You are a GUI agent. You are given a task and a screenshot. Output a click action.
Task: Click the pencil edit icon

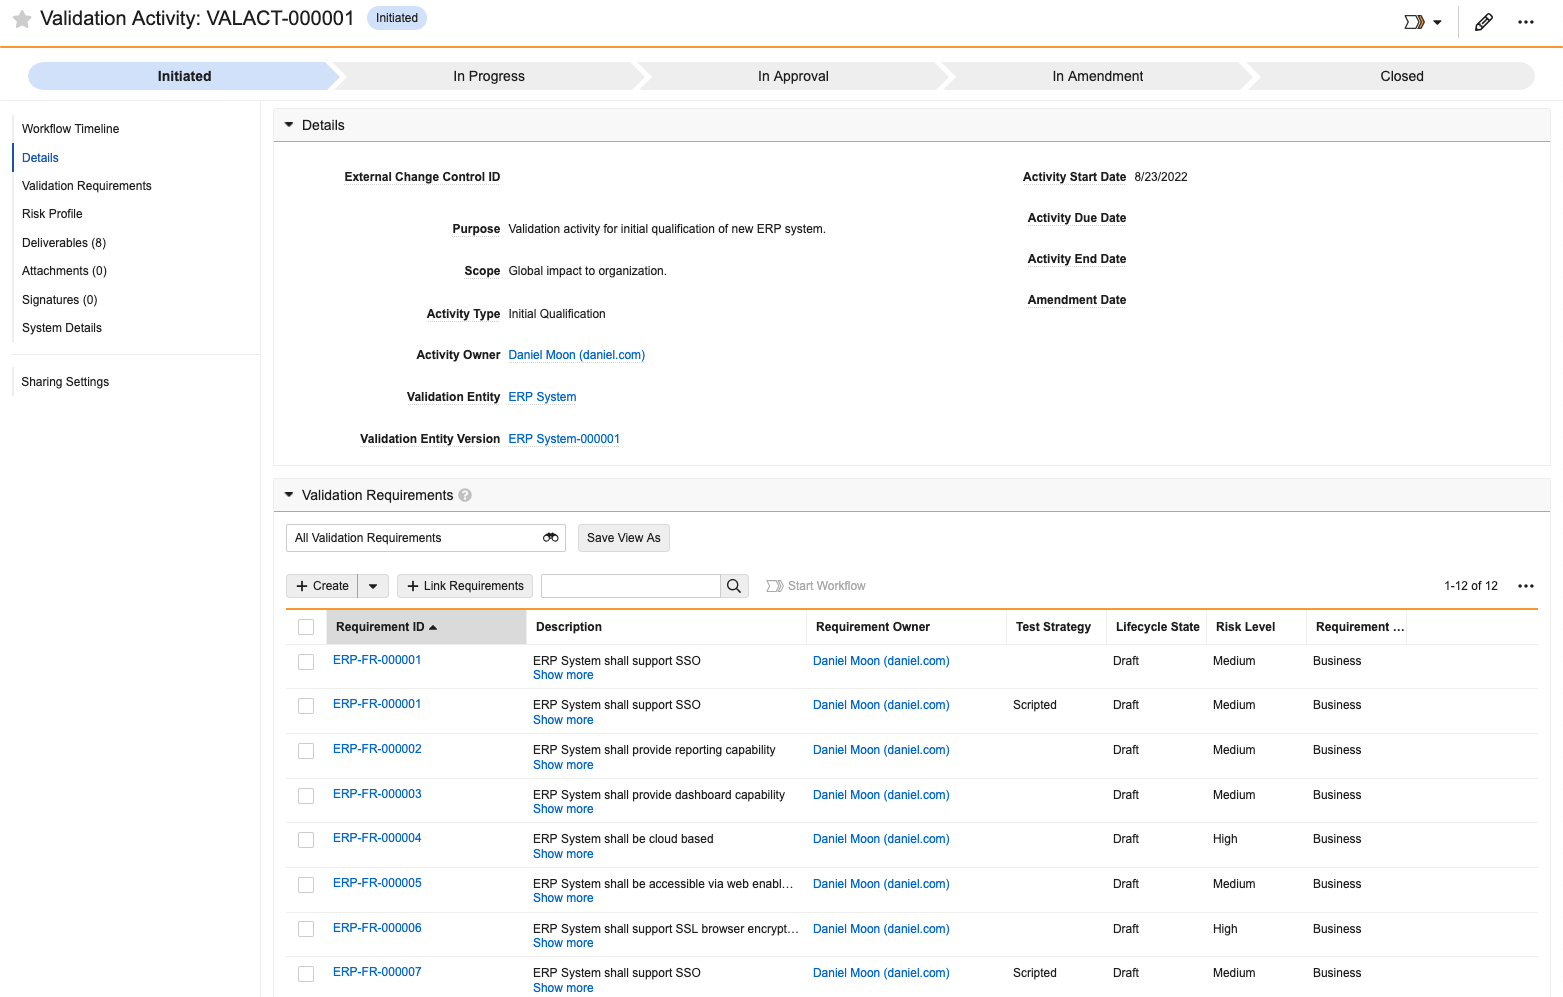(1484, 22)
